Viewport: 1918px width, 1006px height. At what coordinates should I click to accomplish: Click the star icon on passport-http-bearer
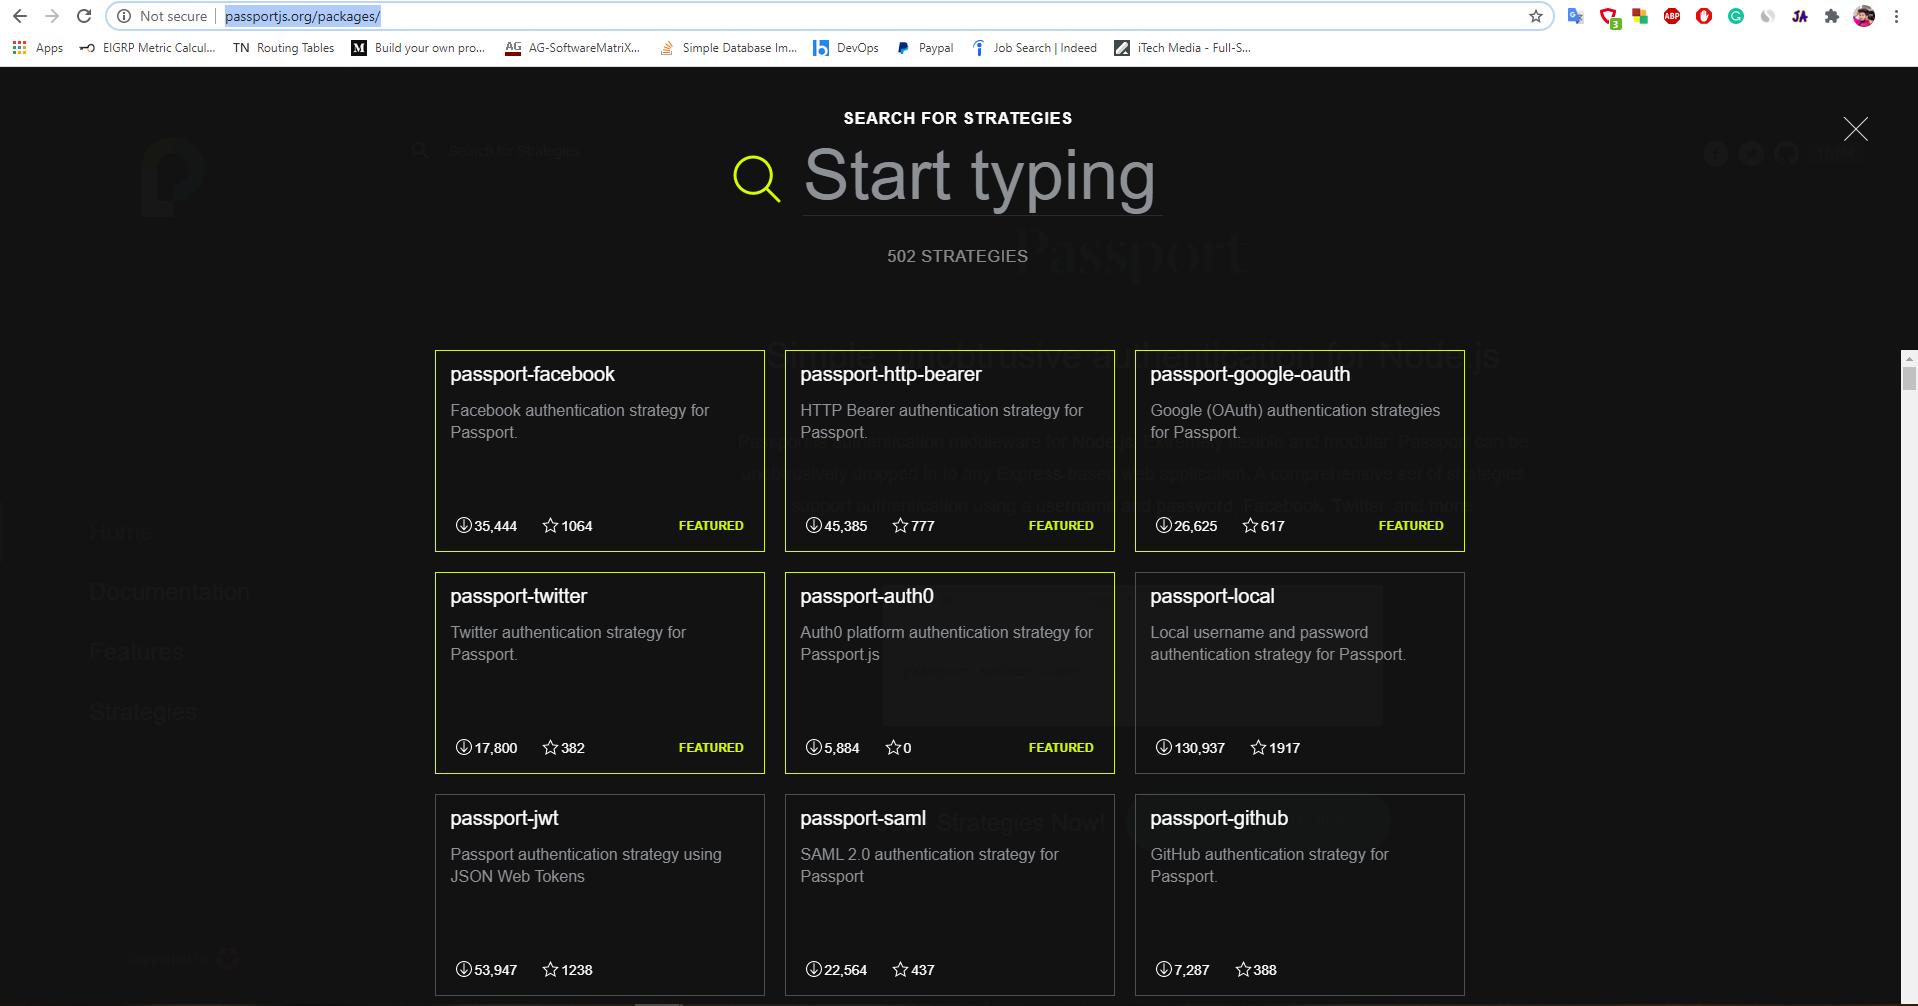click(900, 525)
